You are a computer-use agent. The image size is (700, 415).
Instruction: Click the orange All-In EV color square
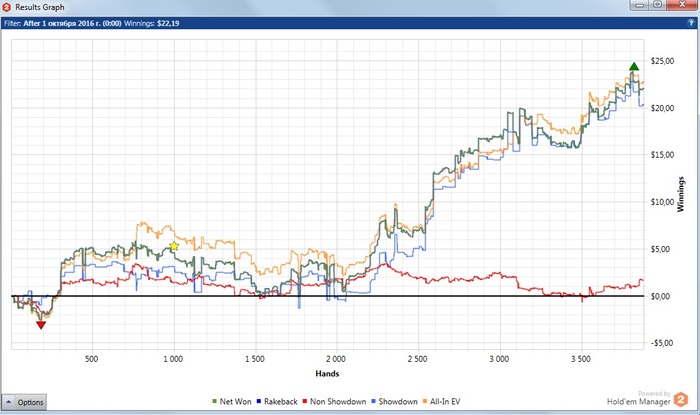(x=425, y=402)
